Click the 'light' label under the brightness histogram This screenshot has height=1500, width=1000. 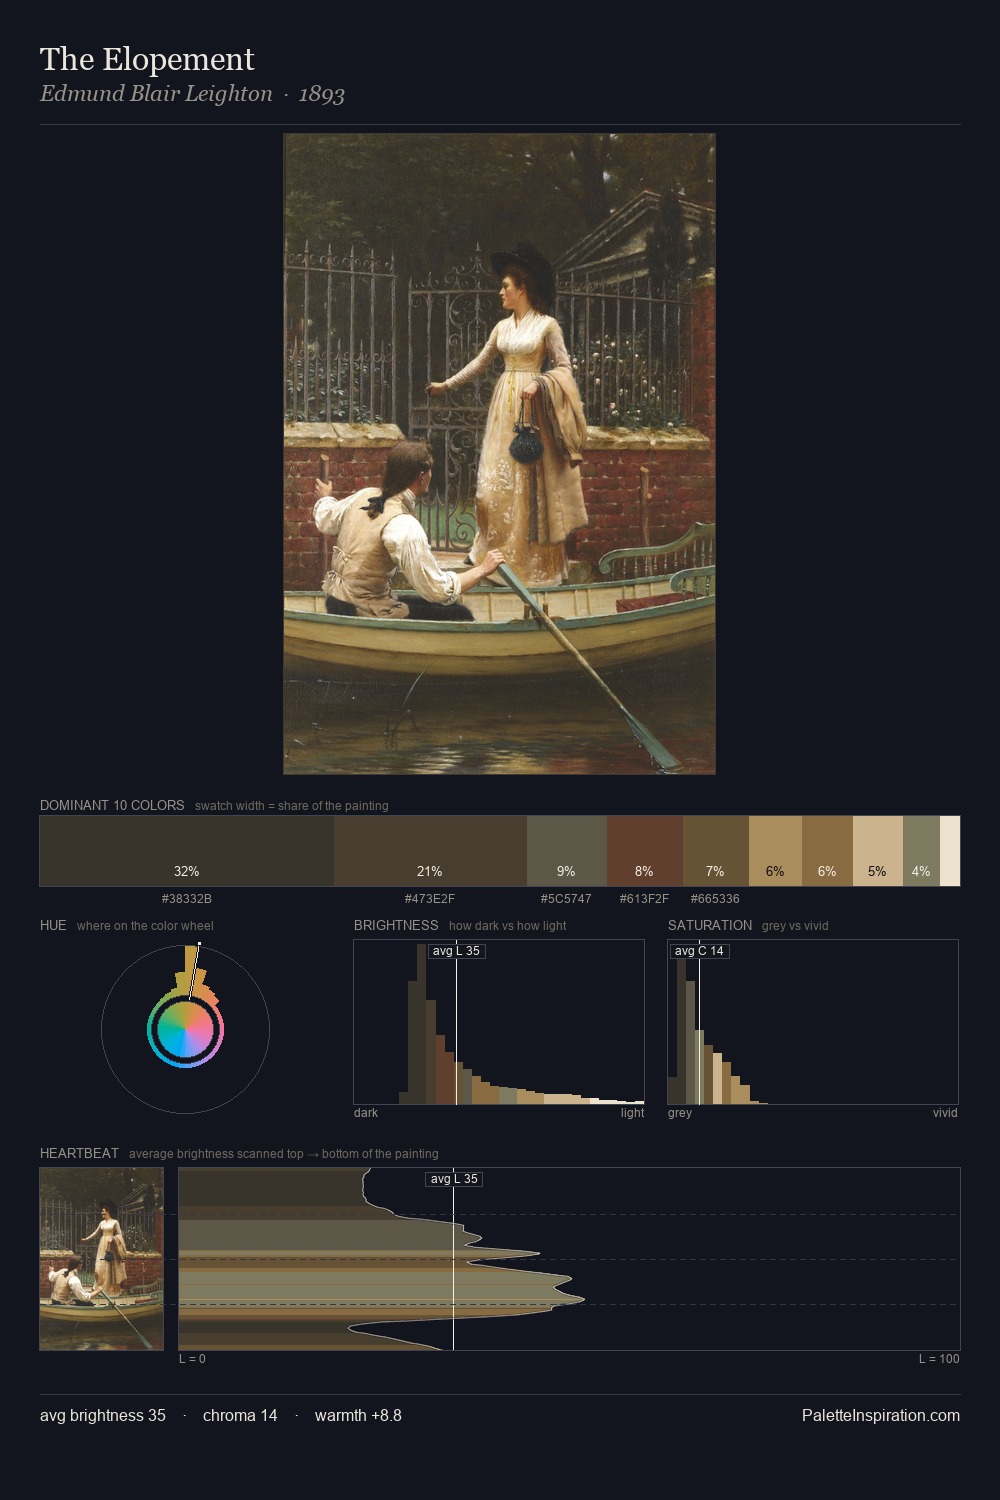[x=632, y=1113]
